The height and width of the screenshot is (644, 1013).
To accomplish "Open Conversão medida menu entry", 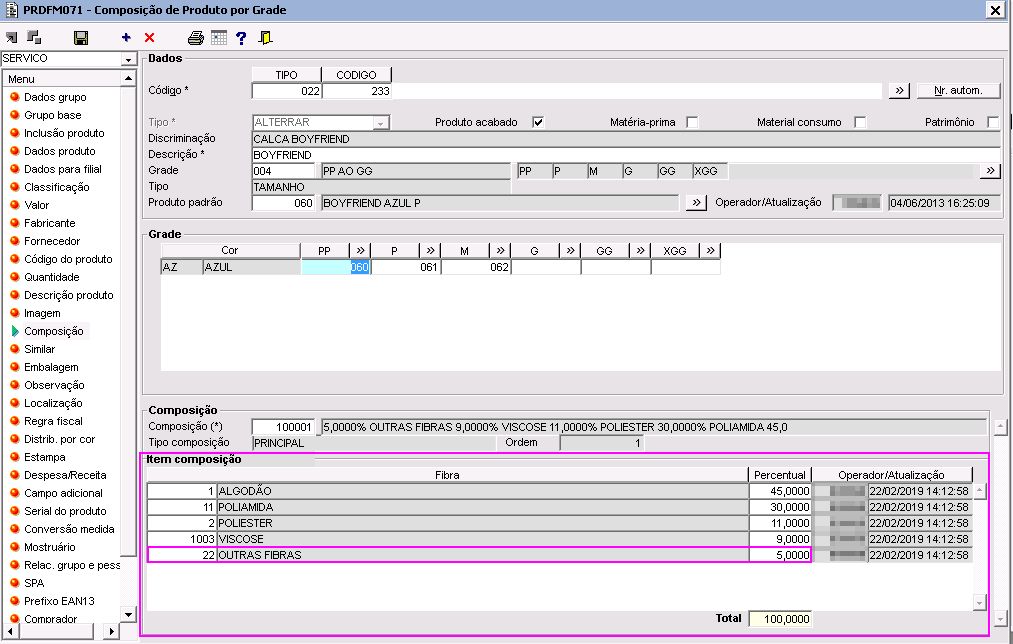I will (x=69, y=529).
